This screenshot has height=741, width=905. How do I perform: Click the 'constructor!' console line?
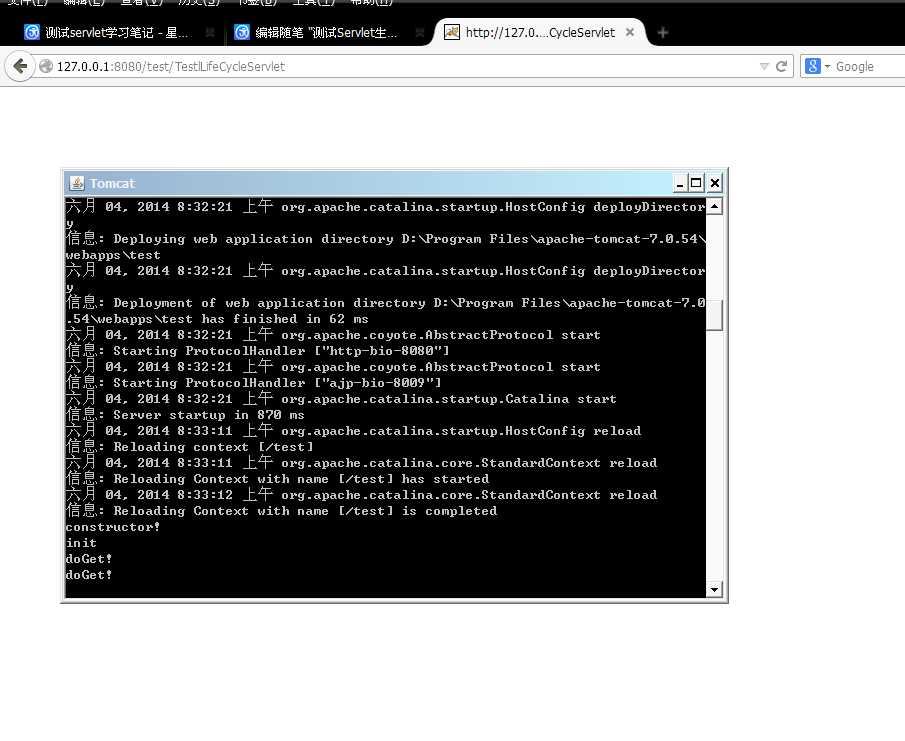(x=113, y=527)
